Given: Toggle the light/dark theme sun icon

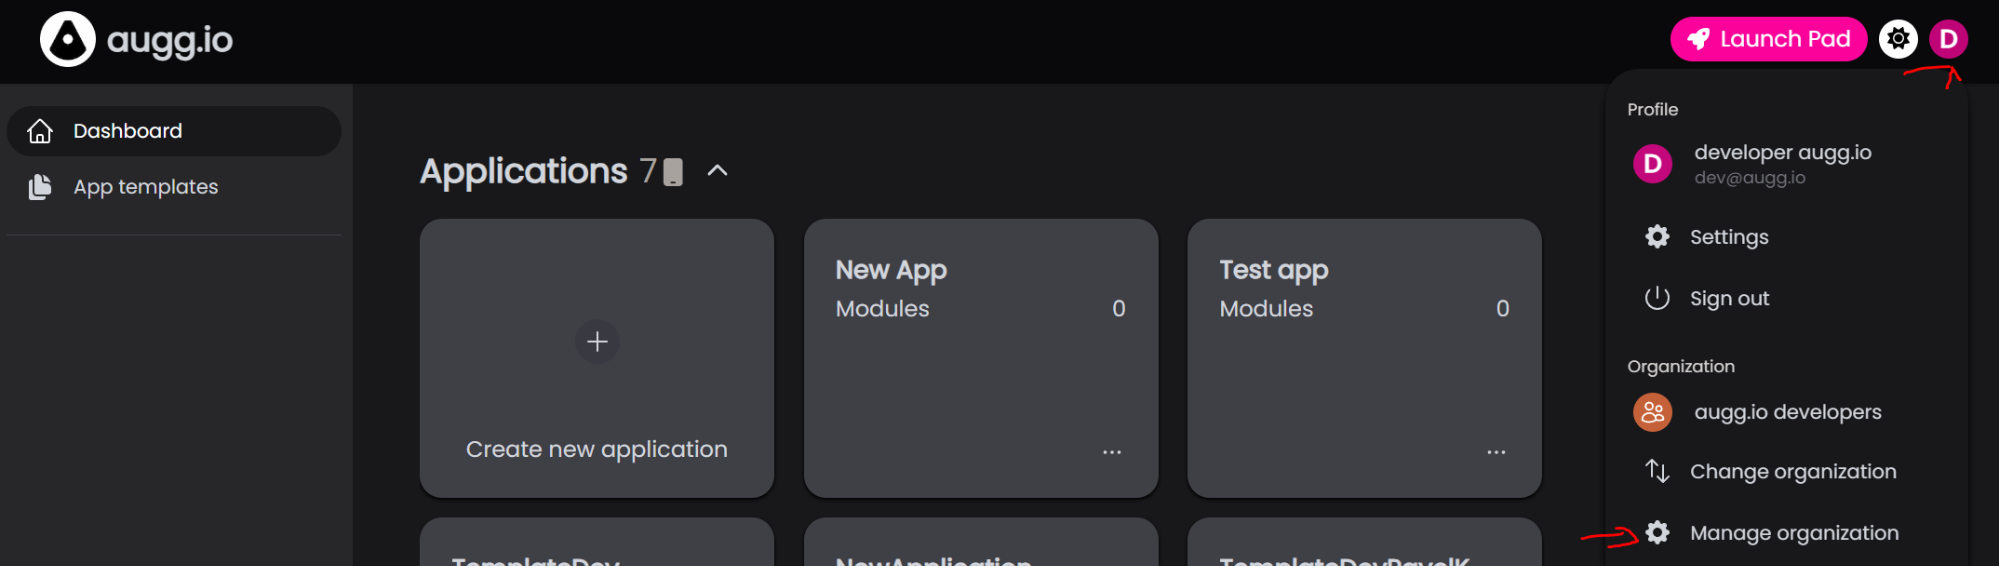Looking at the screenshot, I should [x=1897, y=39].
